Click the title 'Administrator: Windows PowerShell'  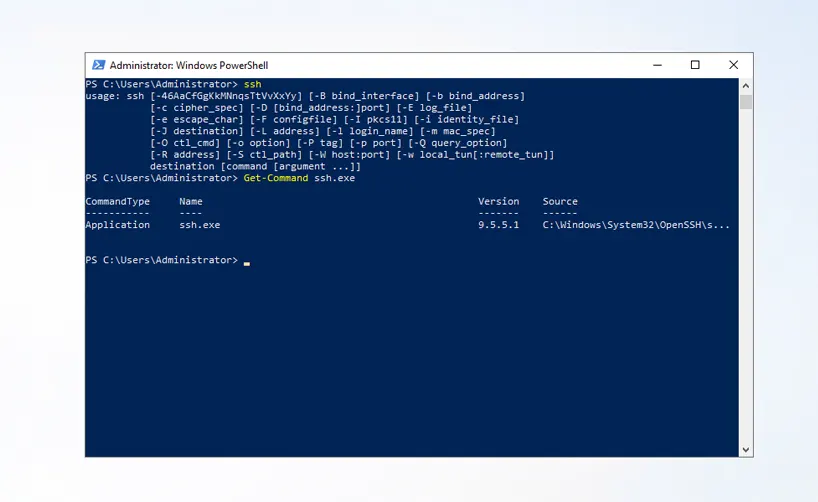click(x=189, y=65)
